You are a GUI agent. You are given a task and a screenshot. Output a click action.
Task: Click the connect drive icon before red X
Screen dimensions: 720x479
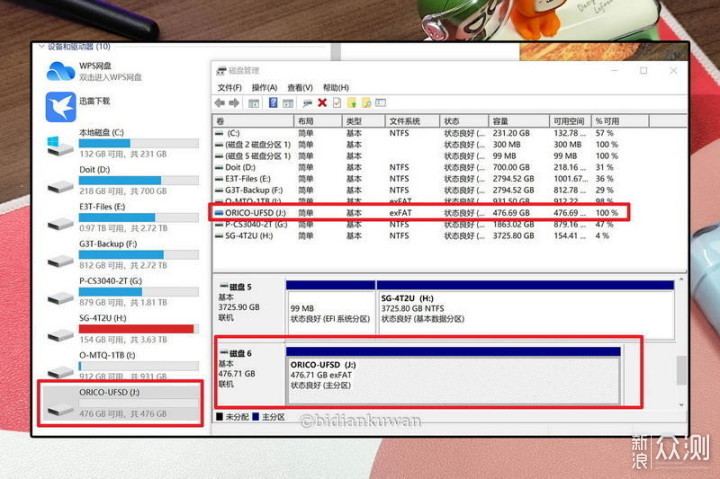tap(307, 103)
